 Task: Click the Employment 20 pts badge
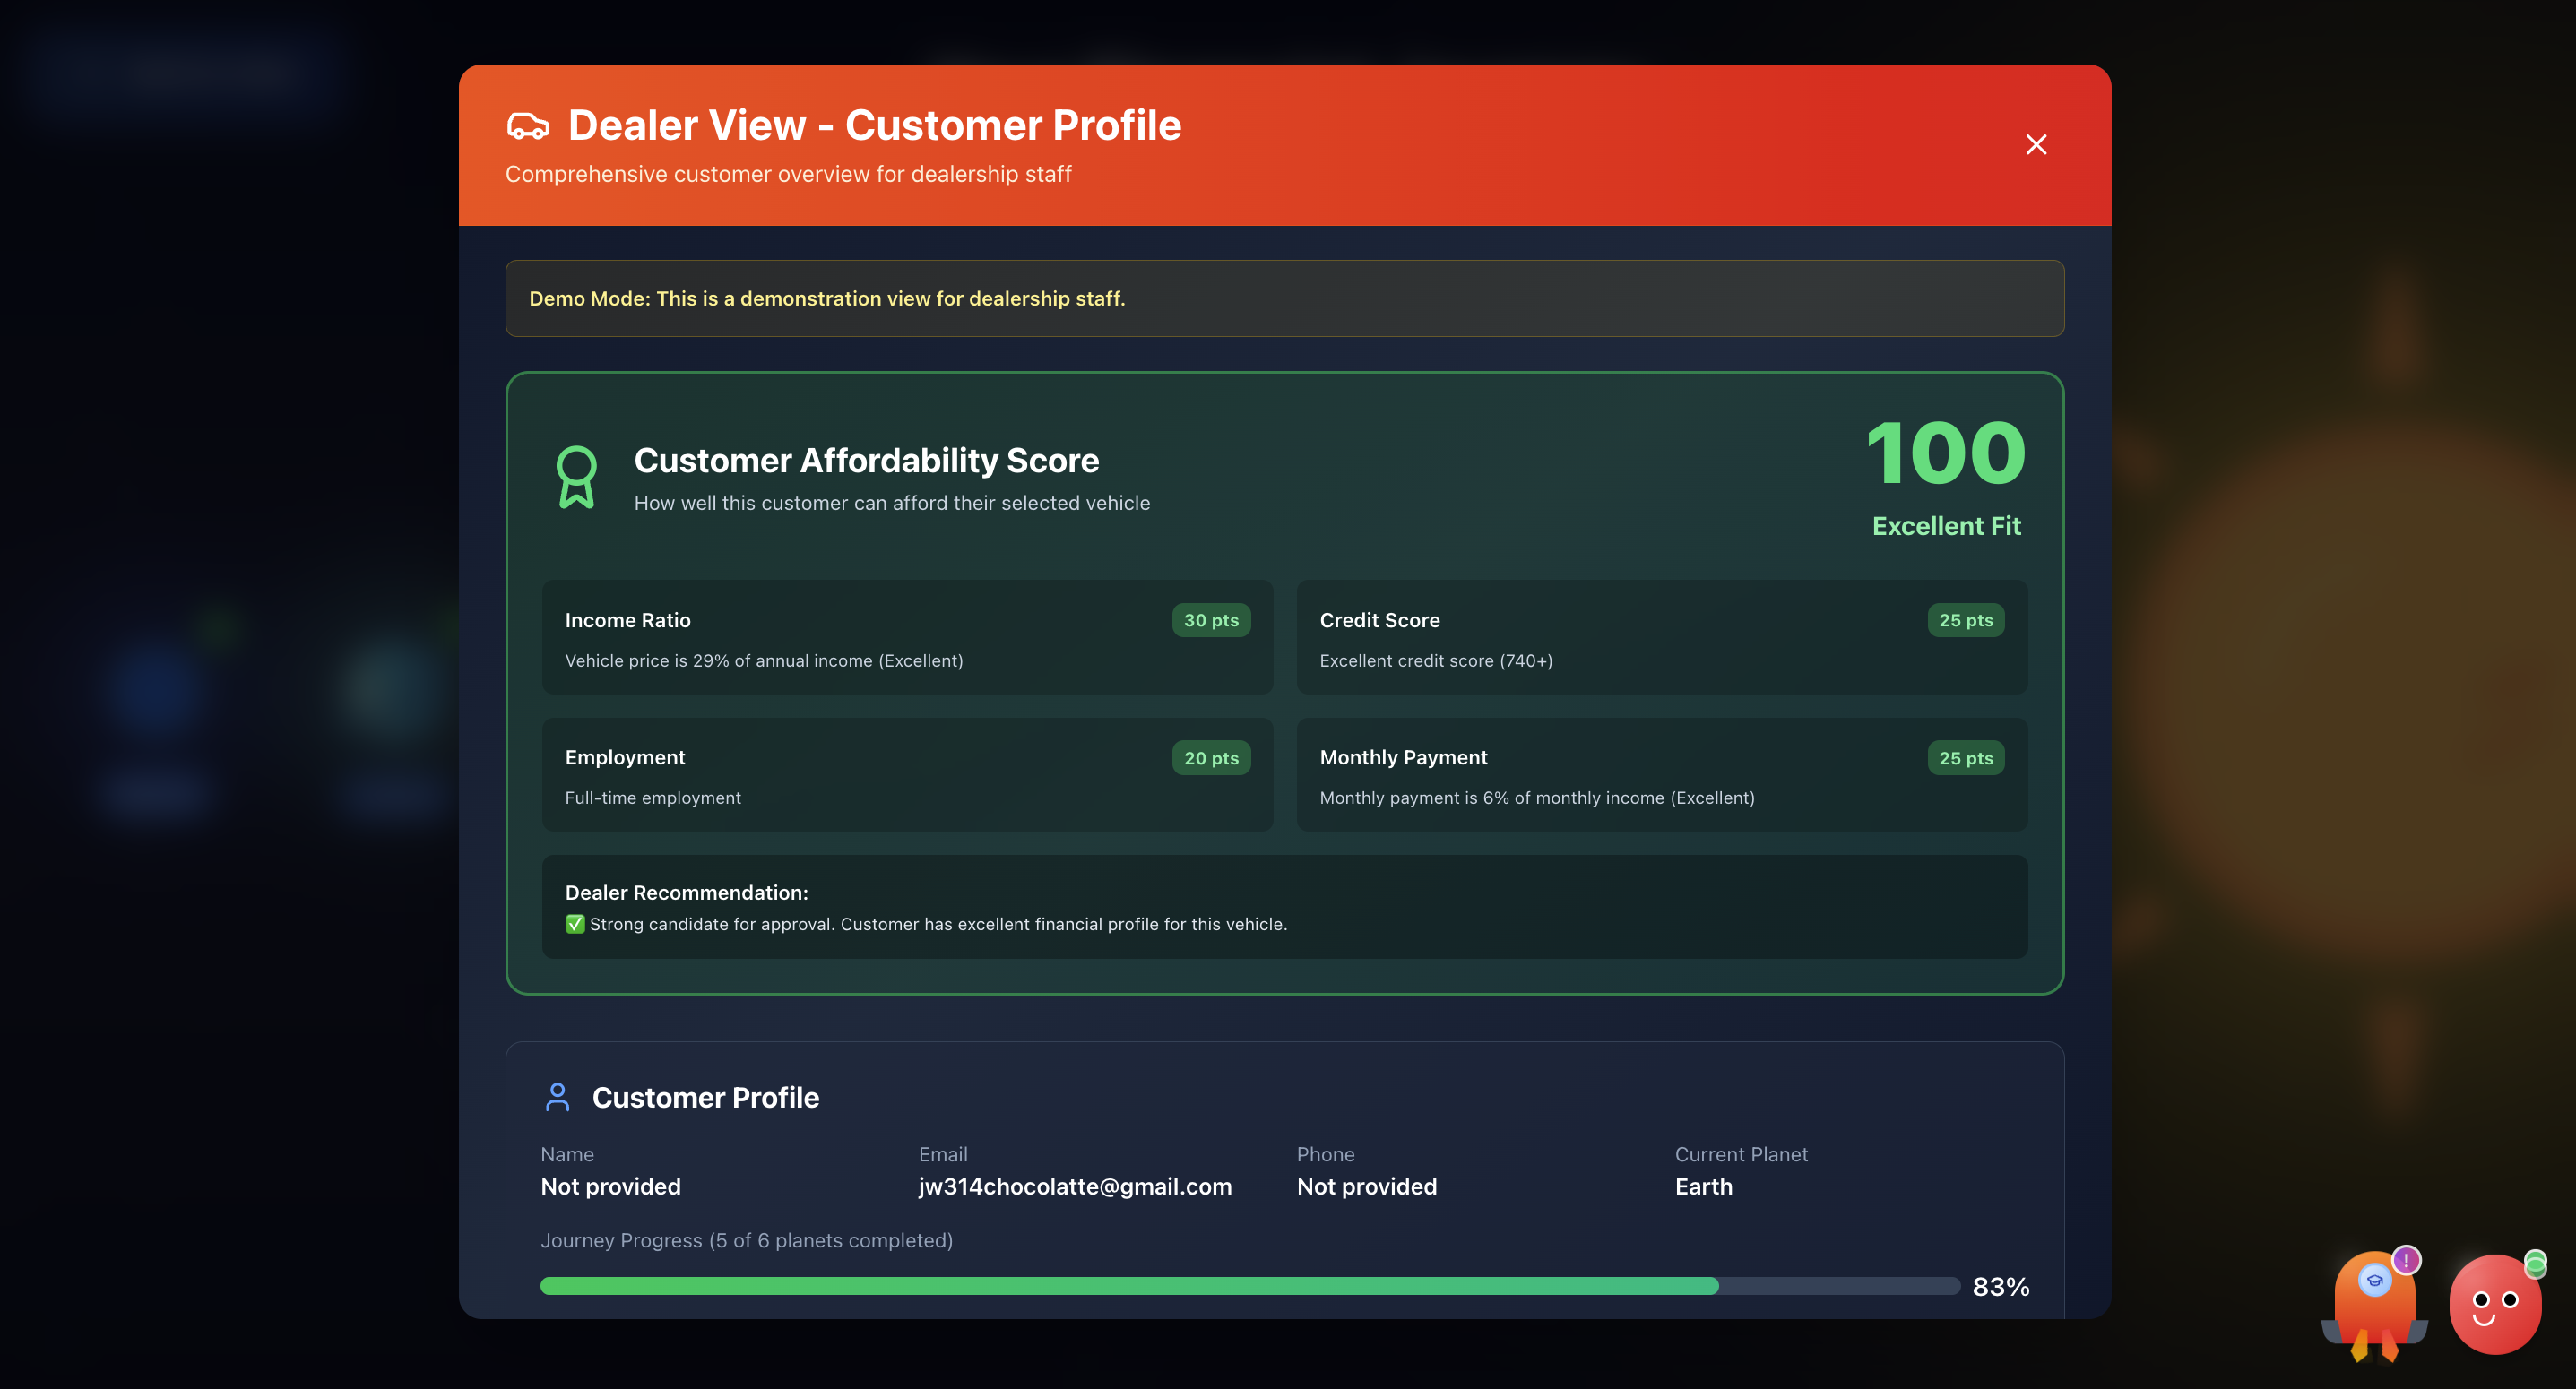1211,758
